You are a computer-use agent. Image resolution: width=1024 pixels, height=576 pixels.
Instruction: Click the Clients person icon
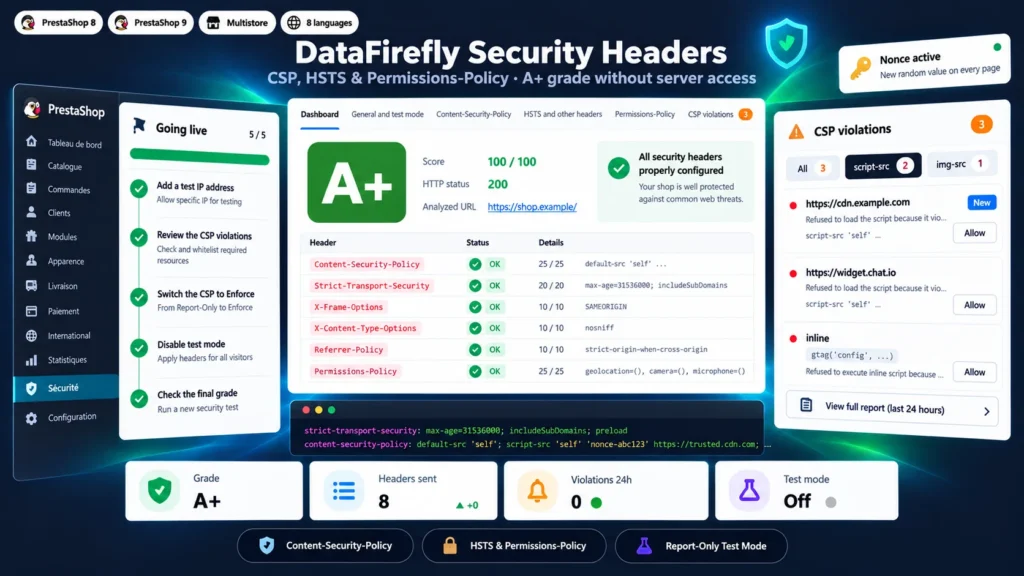coord(31,212)
